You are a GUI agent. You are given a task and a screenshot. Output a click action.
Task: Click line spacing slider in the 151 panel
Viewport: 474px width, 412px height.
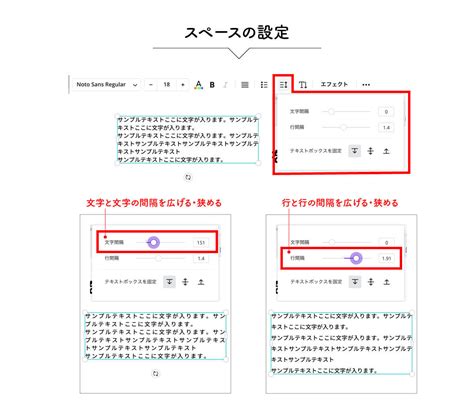160,258
